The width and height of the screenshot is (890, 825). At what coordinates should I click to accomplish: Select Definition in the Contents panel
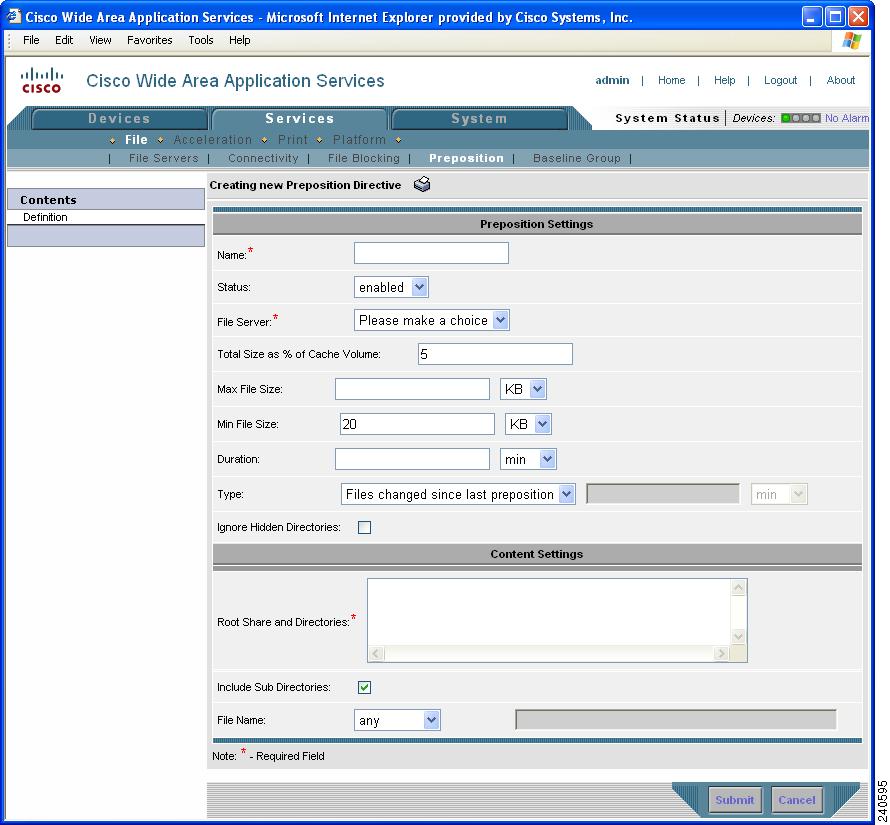[45, 217]
